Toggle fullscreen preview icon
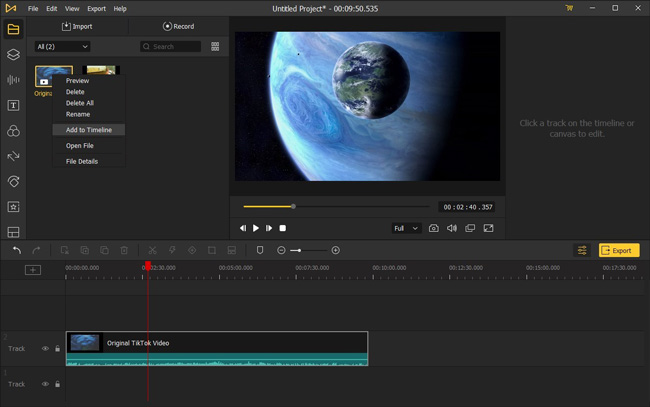The height and width of the screenshot is (407, 650). click(488, 228)
